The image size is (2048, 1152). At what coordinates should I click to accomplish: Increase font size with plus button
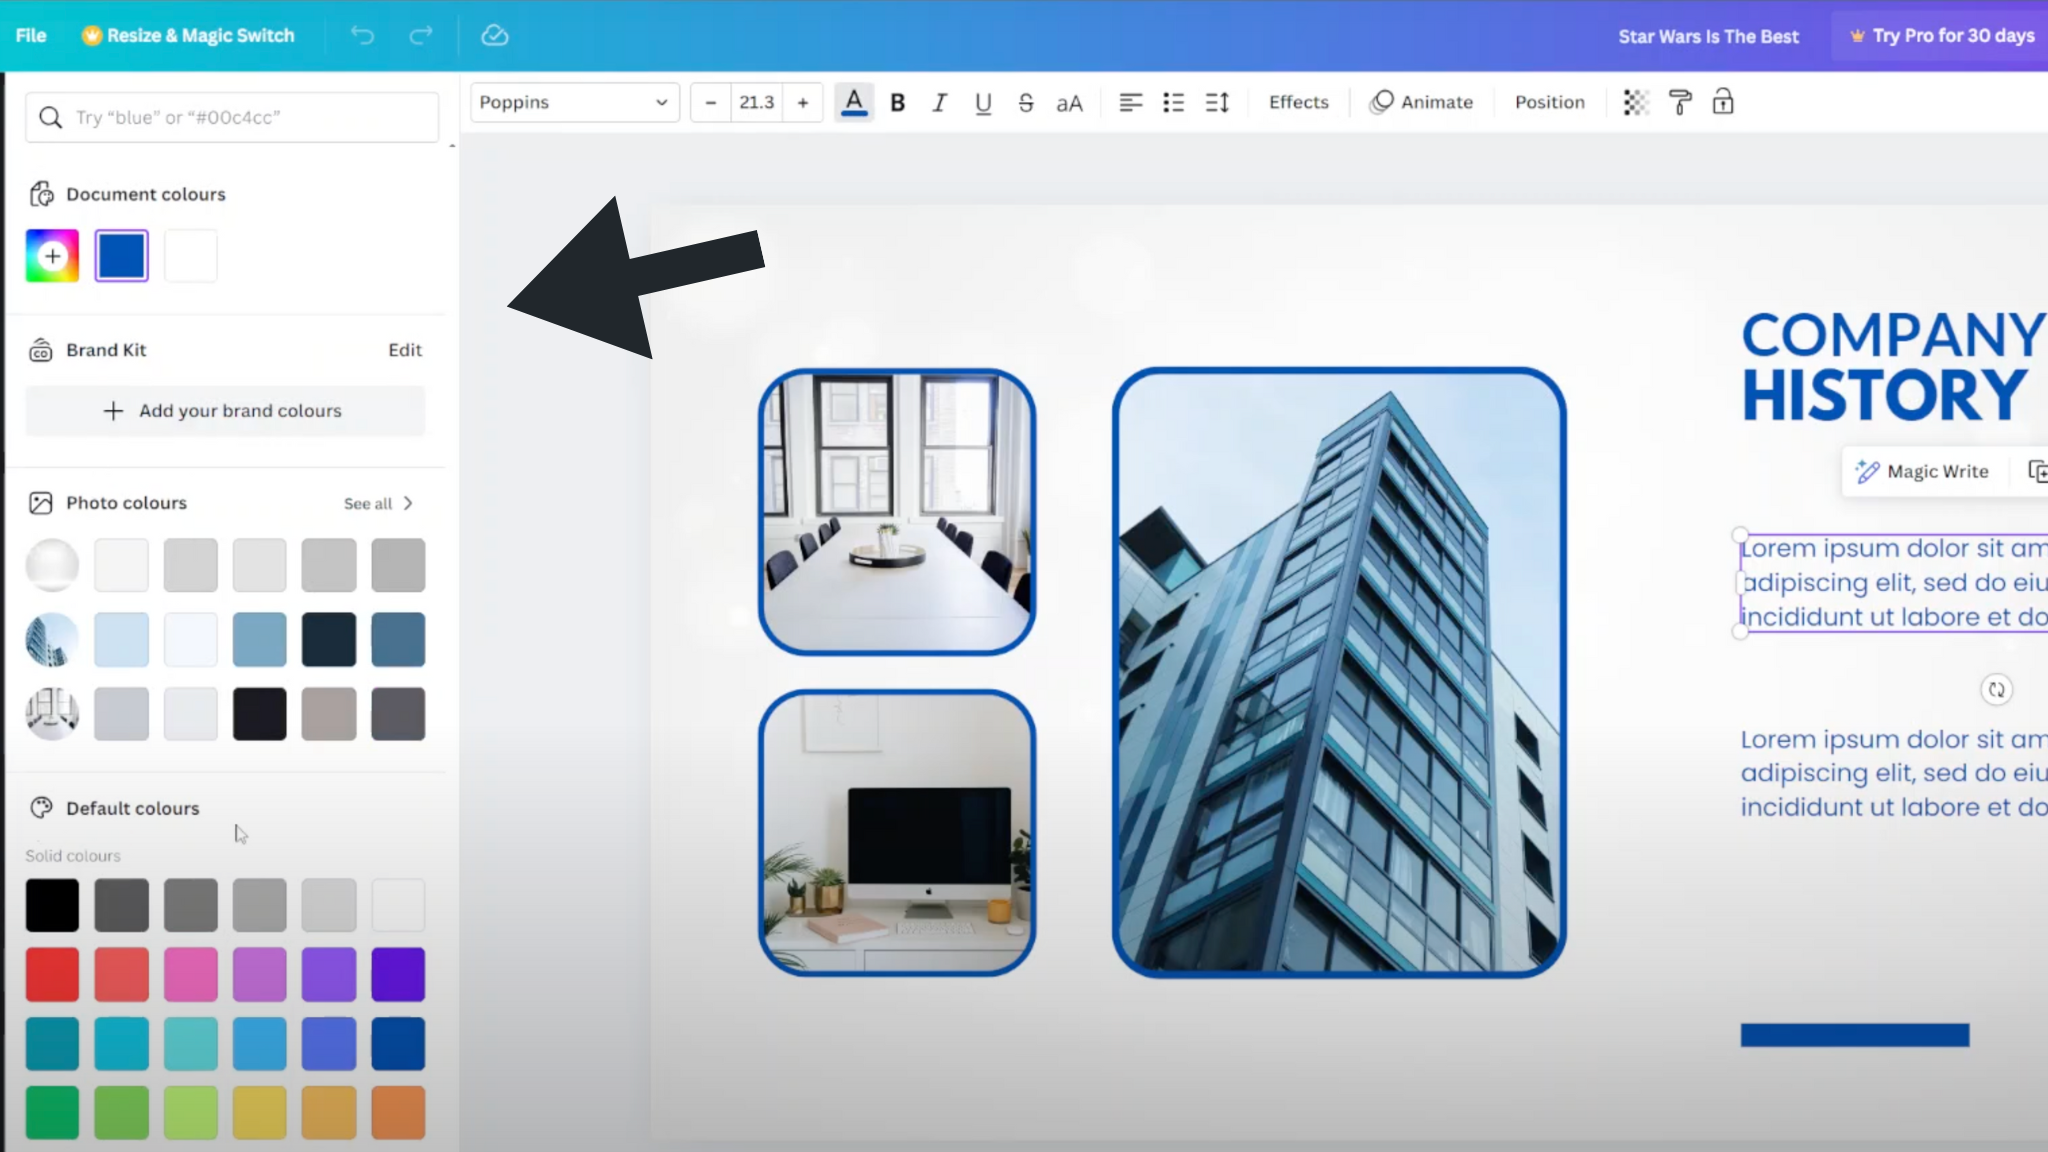(x=803, y=102)
